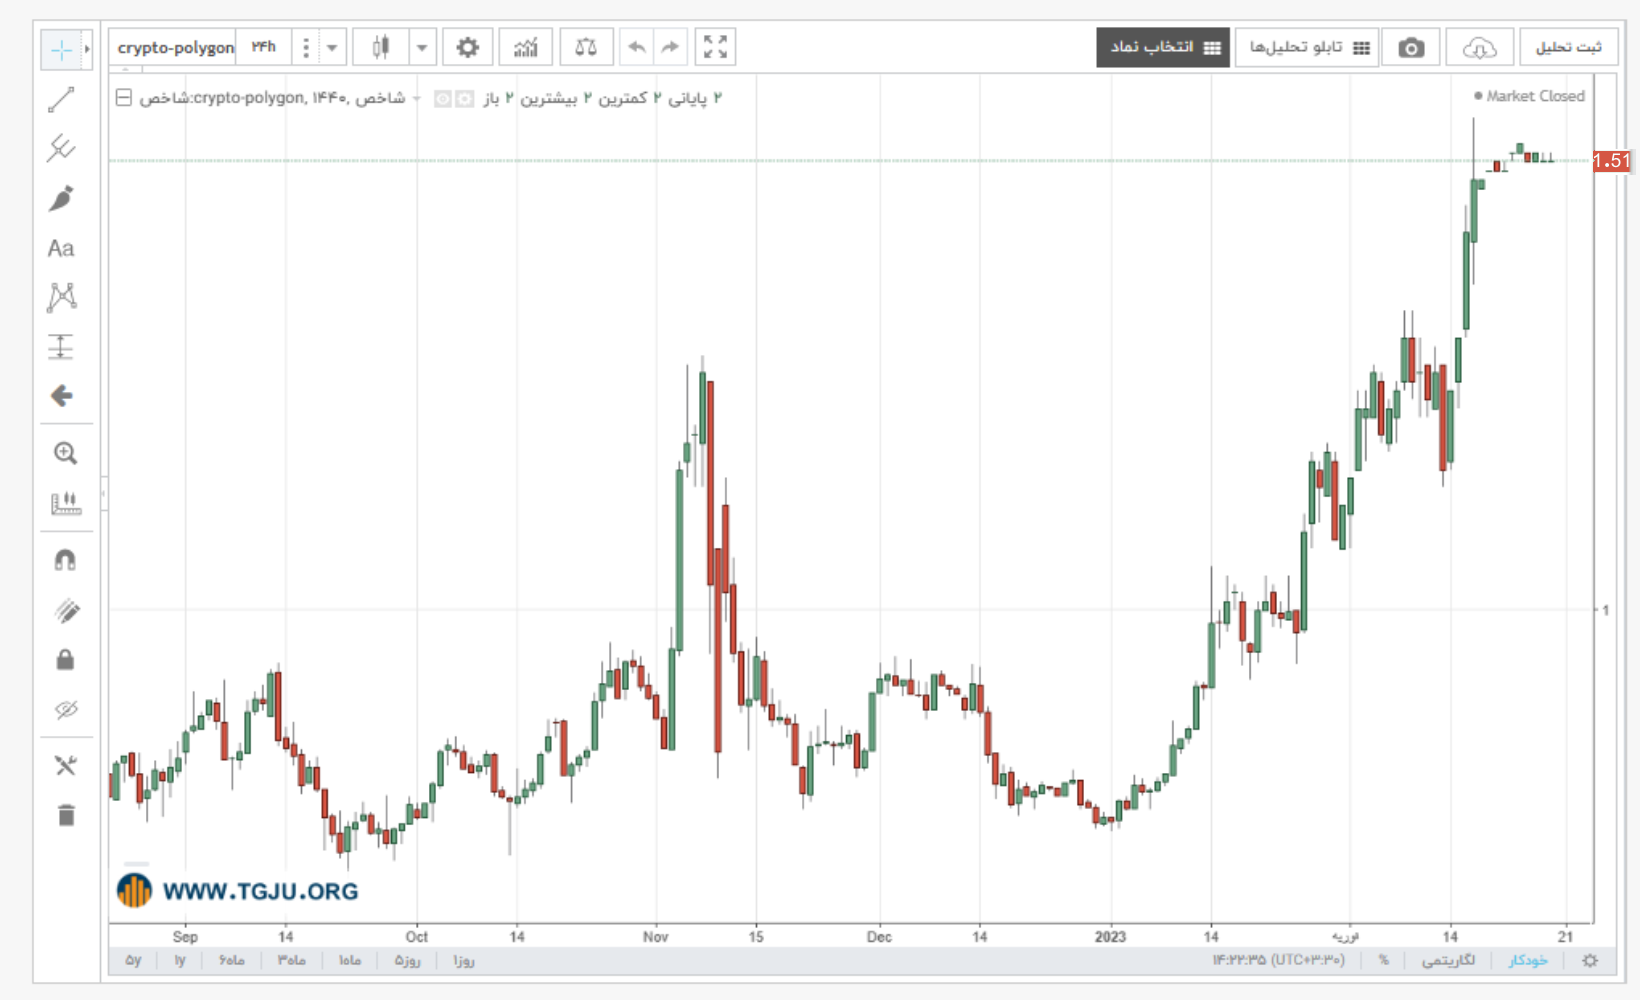The height and width of the screenshot is (1000, 1640).
Task: Click the ثبت تحلیل submit analysis button
Action: tap(1569, 48)
